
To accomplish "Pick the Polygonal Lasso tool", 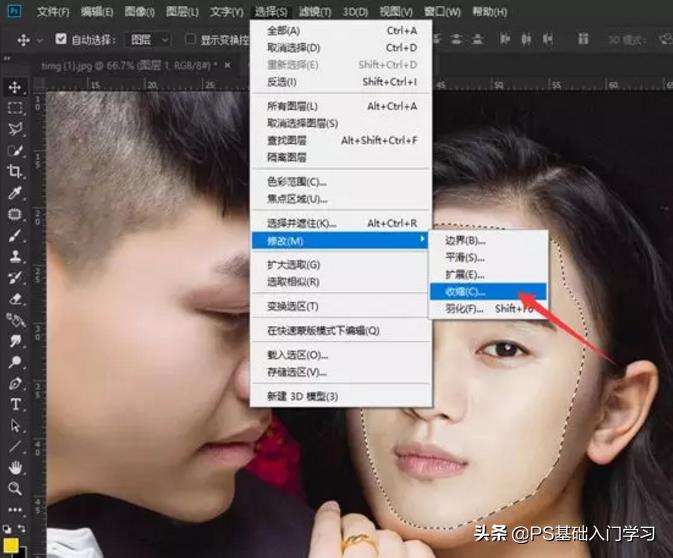I will 16,129.
